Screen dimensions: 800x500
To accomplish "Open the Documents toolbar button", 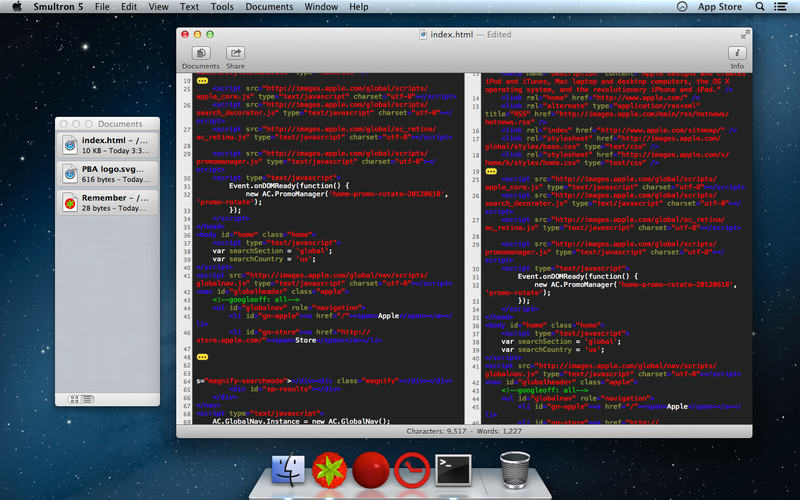I will (x=201, y=53).
